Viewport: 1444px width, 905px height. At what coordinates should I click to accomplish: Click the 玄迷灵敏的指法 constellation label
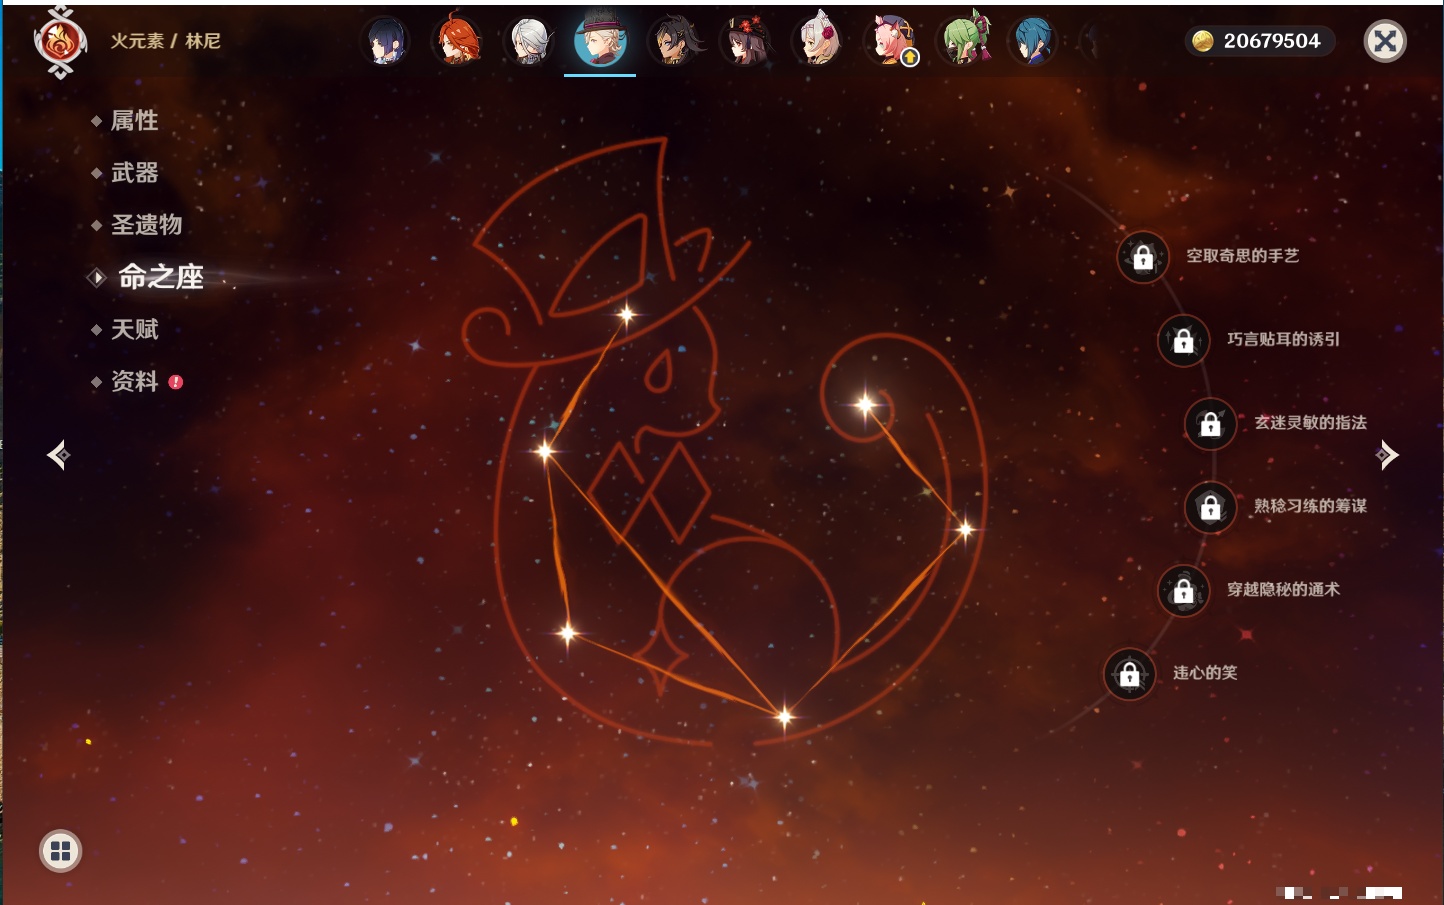[1311, 422]
